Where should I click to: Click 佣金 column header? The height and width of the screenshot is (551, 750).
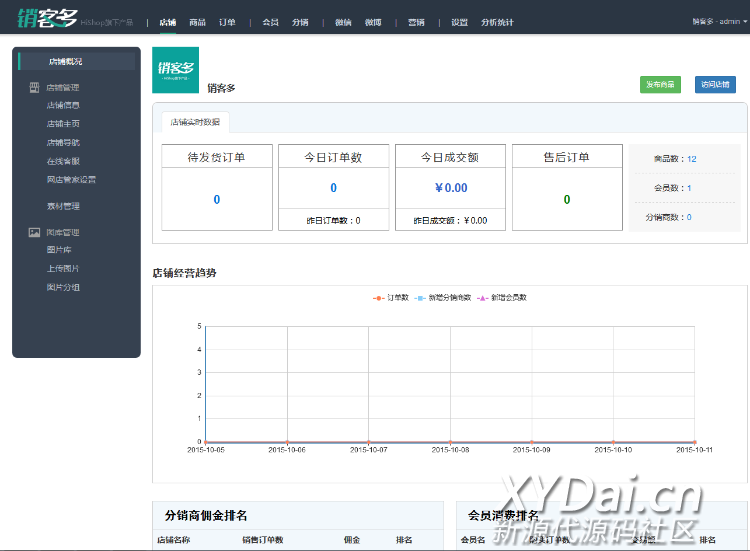352,540
